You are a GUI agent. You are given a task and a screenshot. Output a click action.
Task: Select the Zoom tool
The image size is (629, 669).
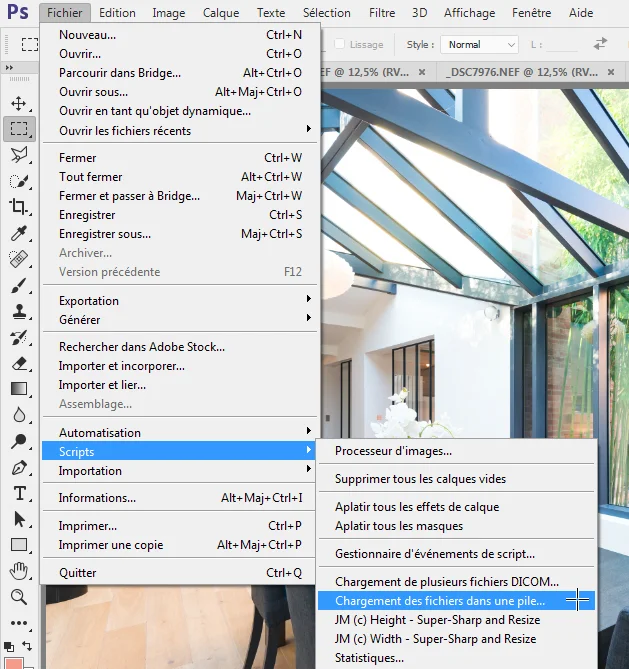[19, 597]
